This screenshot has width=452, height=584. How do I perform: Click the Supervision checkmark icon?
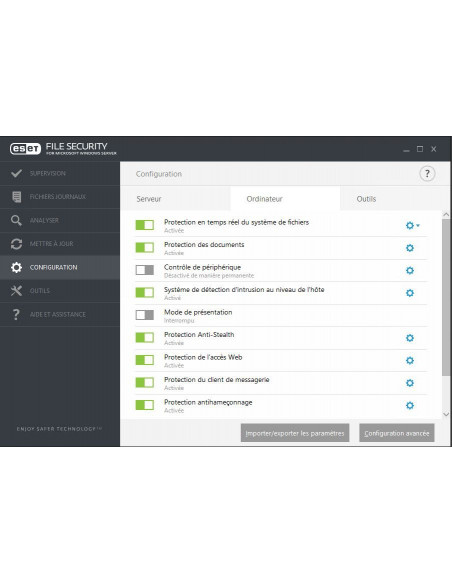(x=16, y=173)
